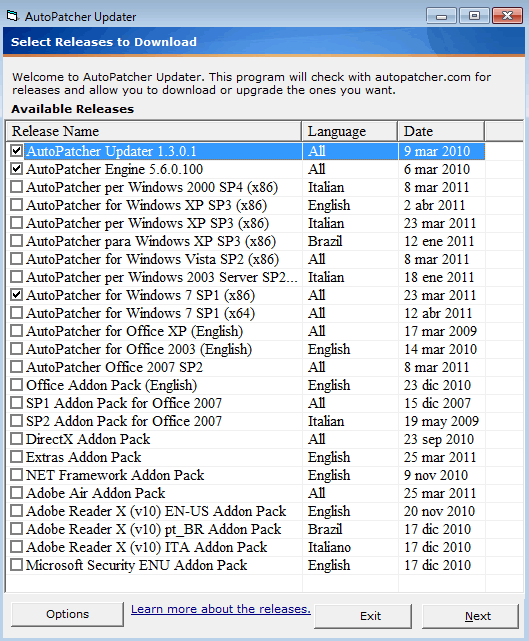The width and height of the screenshot is (529, 641).
Task: Select Adobe Air Addon Pack row name
Action: [x=96, y=493]
